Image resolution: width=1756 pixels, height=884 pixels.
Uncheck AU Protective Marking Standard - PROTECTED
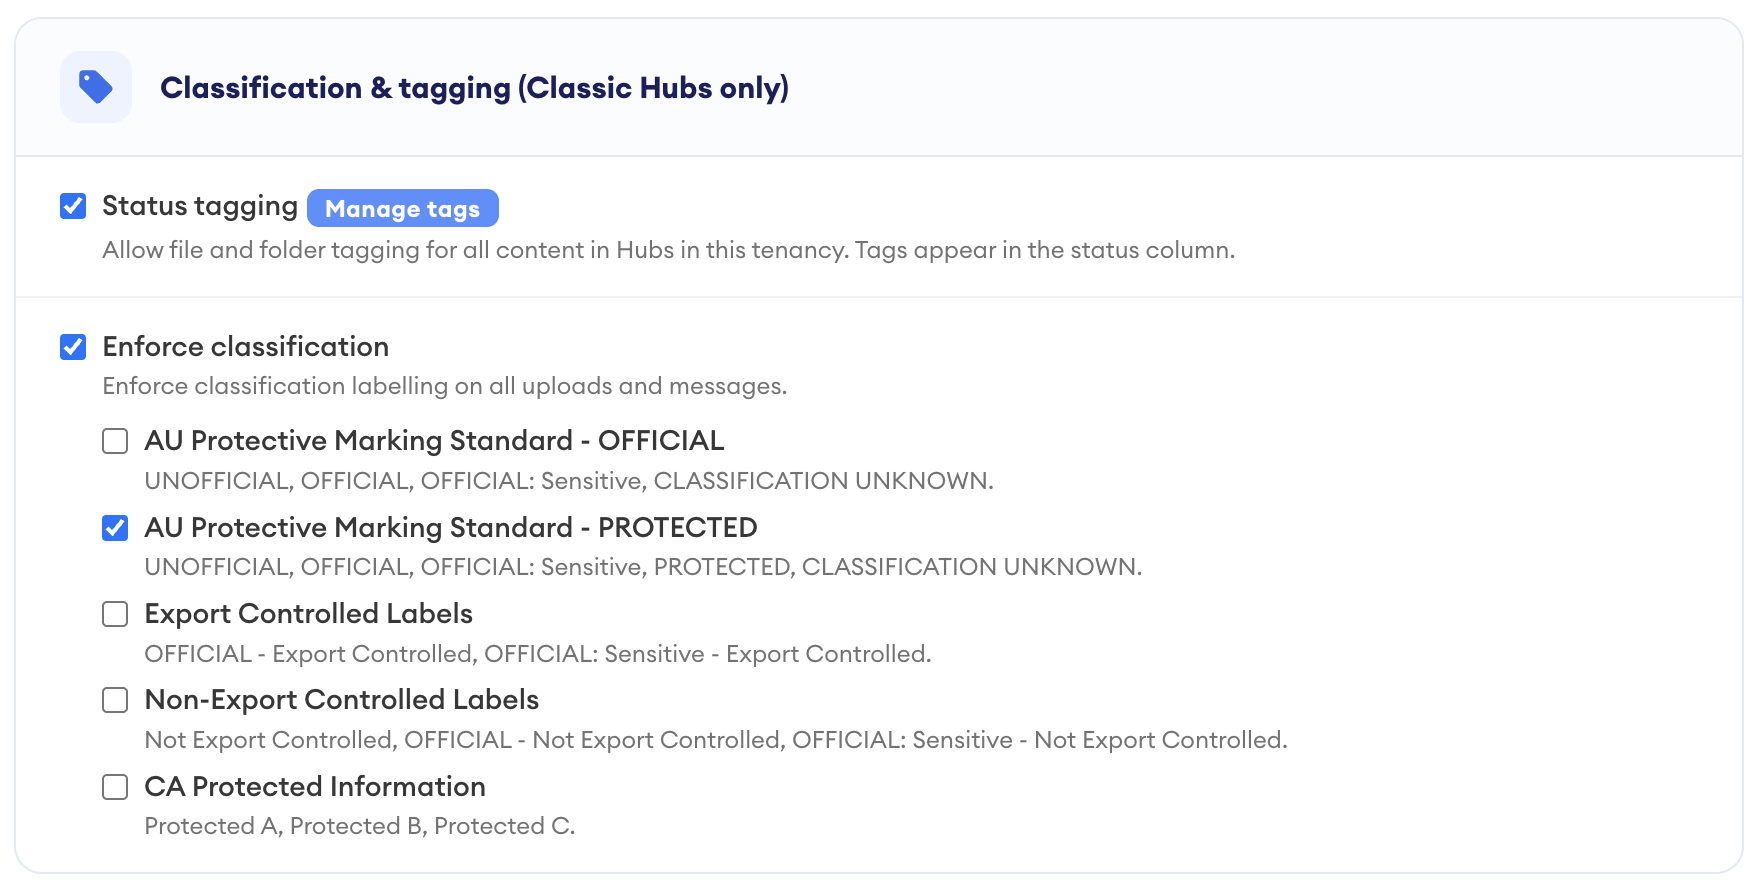click(x=115, y=528)
